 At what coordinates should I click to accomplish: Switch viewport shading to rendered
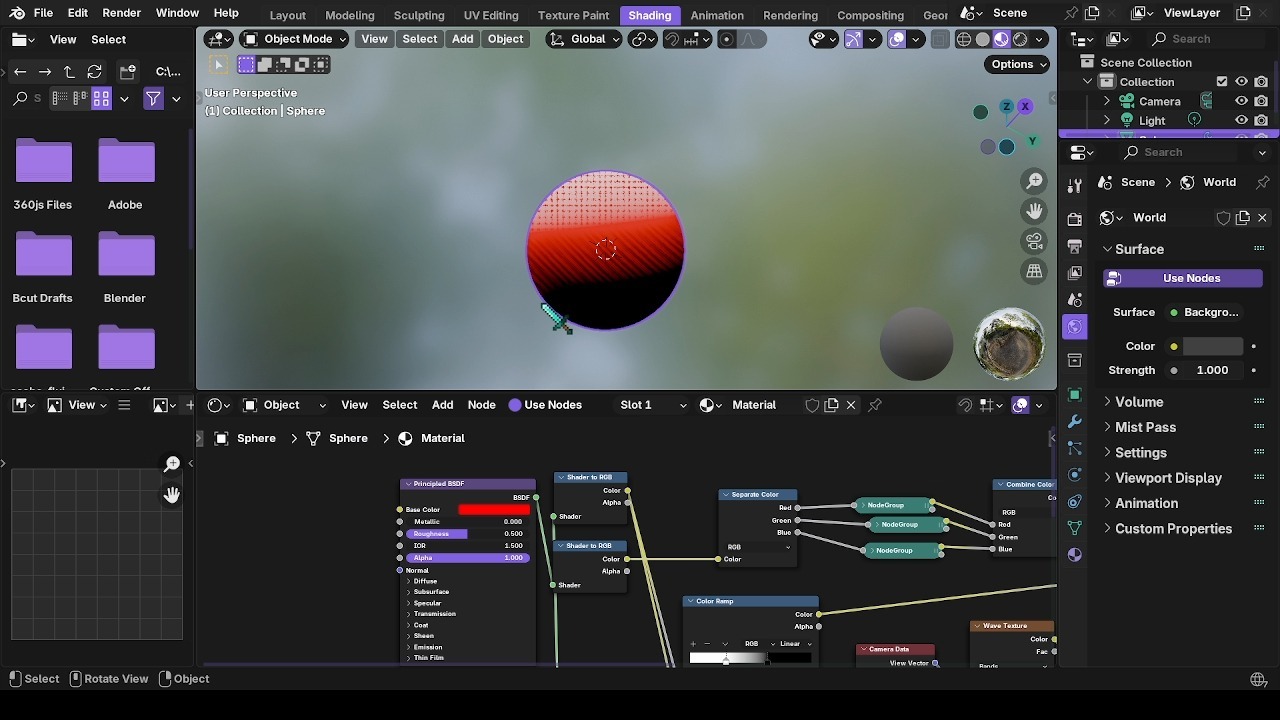pyautogui.click(x=1021, y=39)
